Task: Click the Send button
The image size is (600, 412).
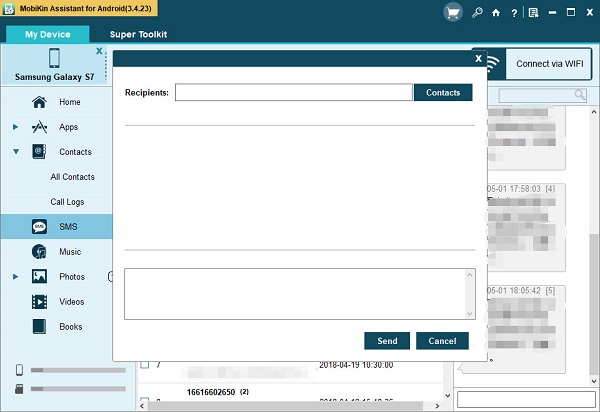Action: point(387,341)
